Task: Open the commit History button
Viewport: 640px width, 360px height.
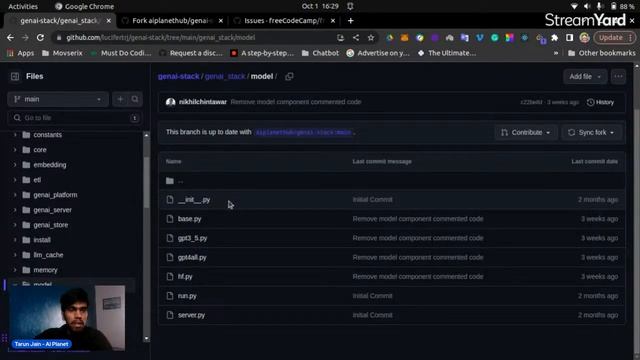Action: point(600,102)
